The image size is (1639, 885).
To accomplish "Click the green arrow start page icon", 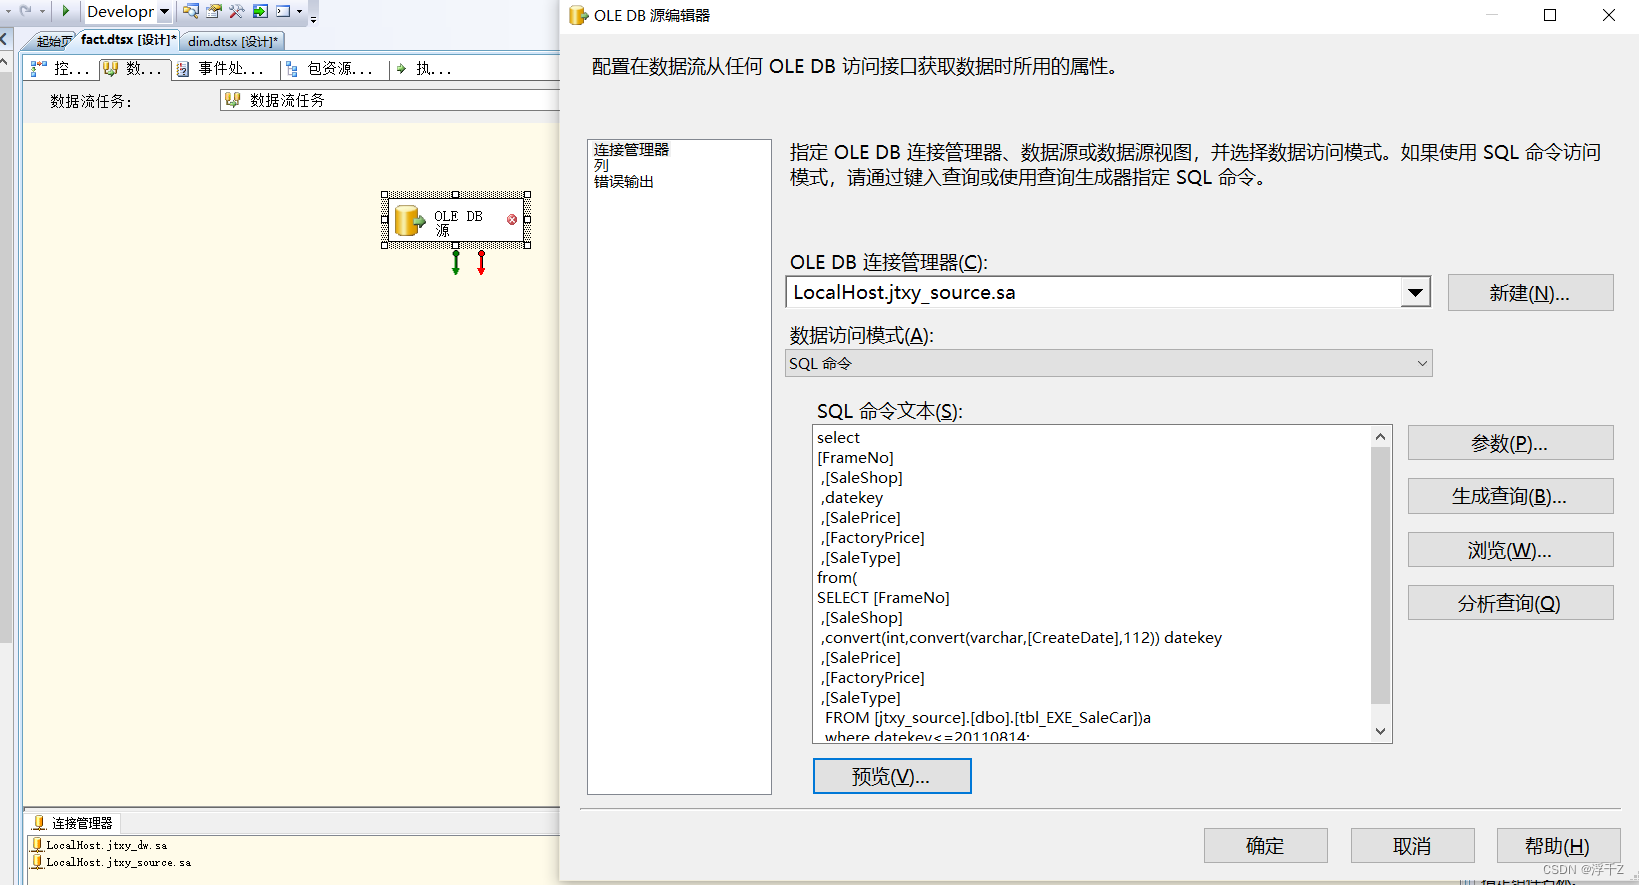I will 260,11.
